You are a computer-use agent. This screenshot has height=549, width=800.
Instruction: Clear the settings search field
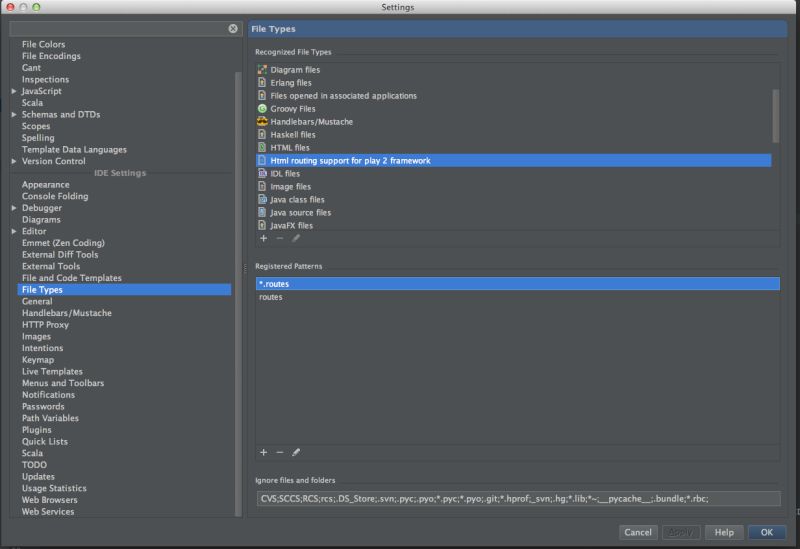click(x=233, y=29)
